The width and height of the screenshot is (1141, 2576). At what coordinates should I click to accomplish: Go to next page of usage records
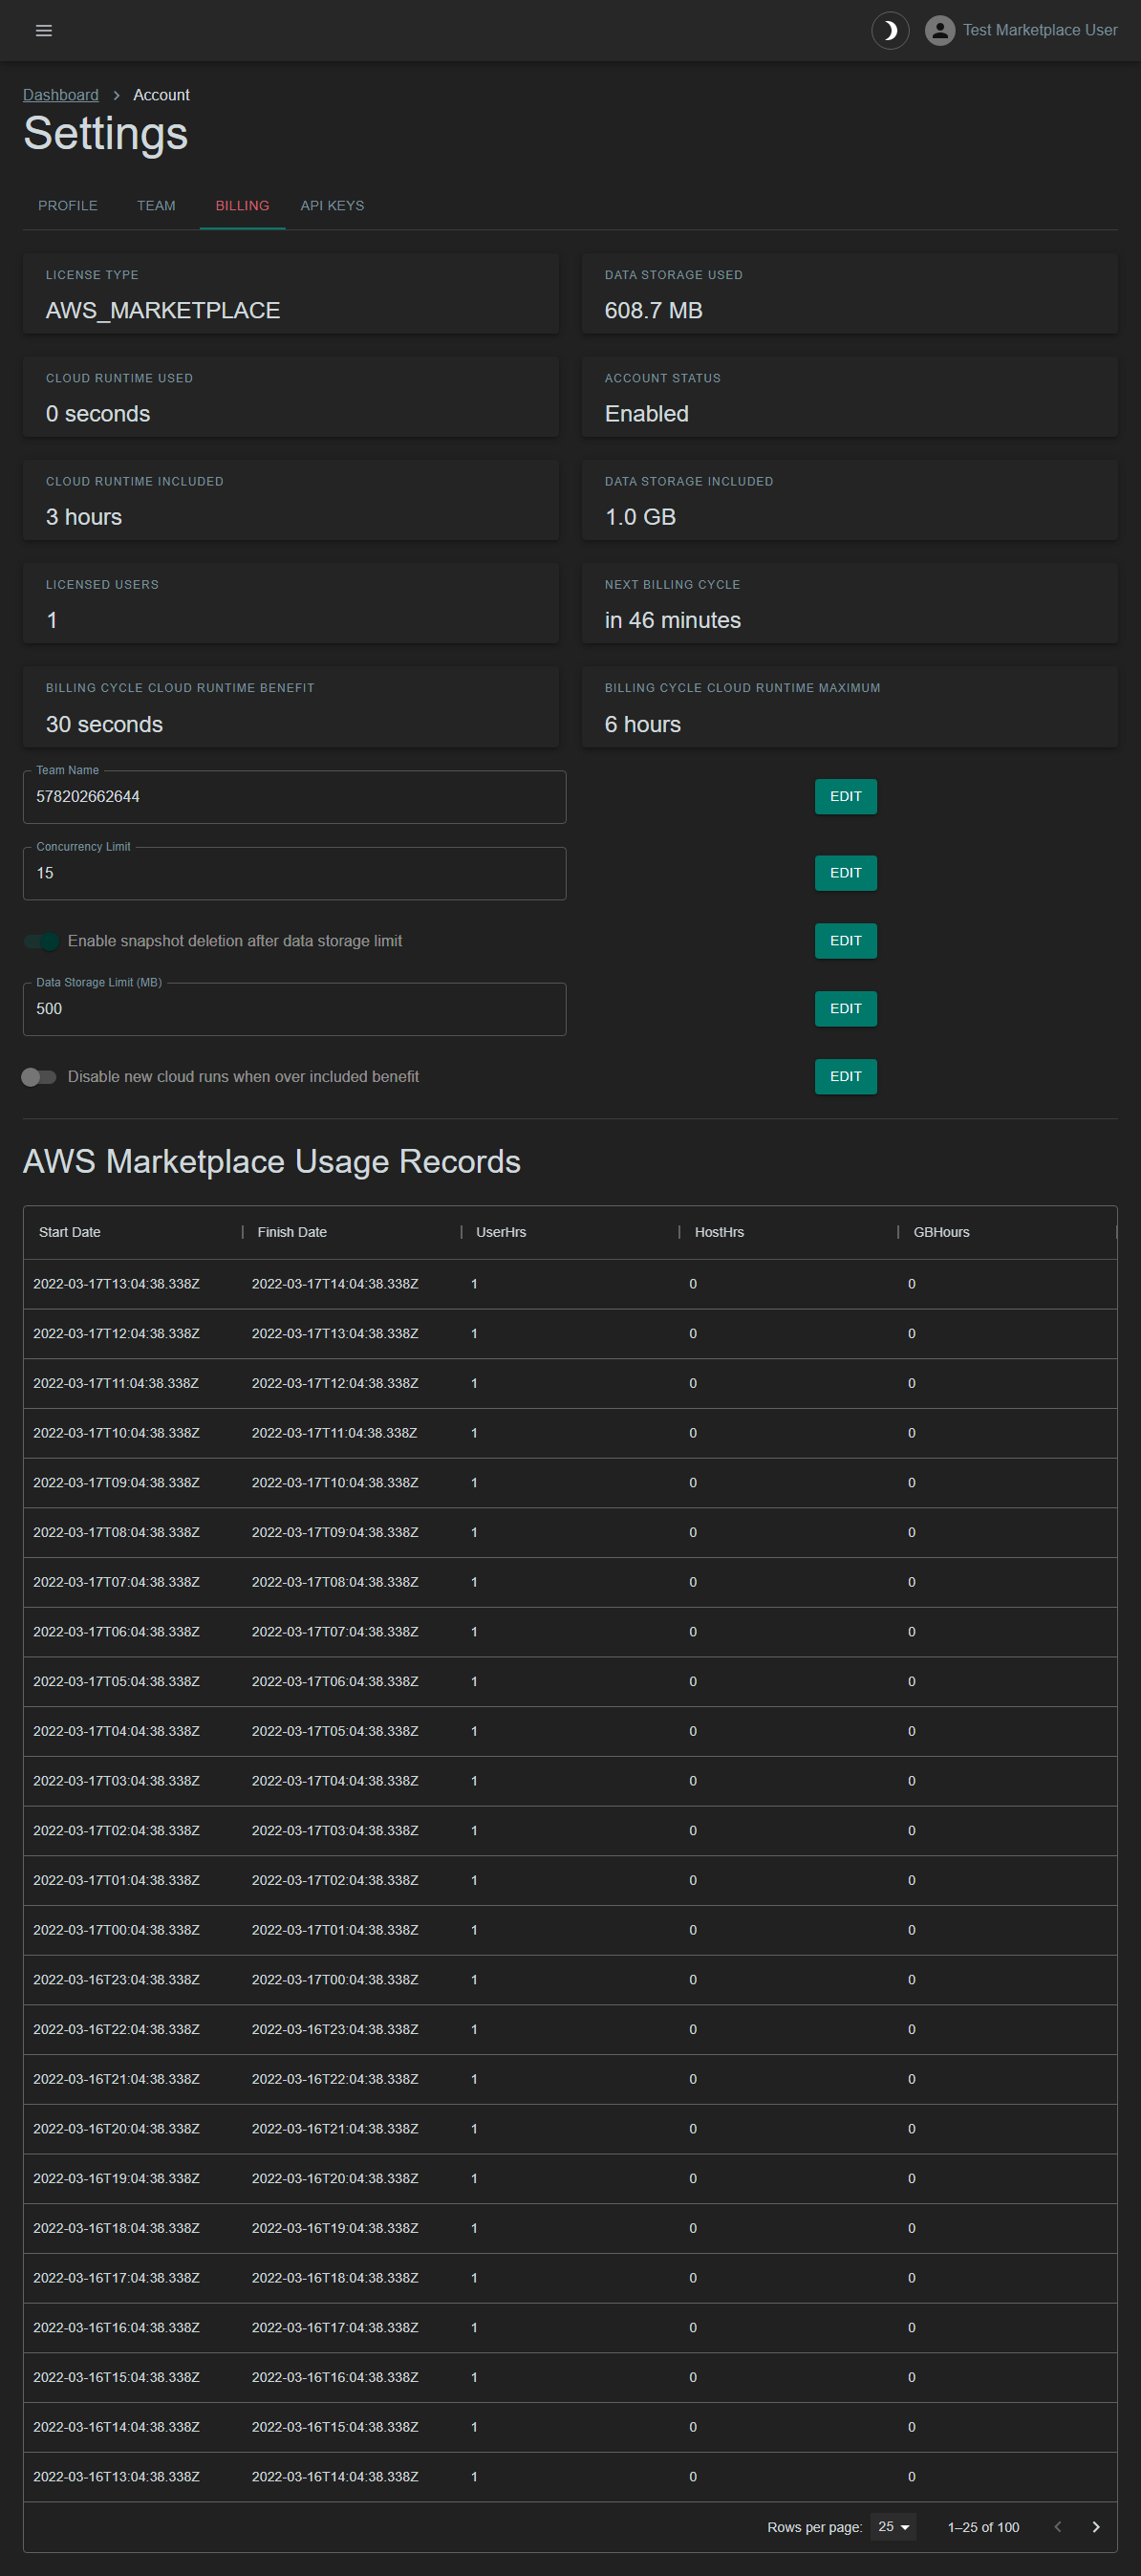click(x=1095, y=2526)
